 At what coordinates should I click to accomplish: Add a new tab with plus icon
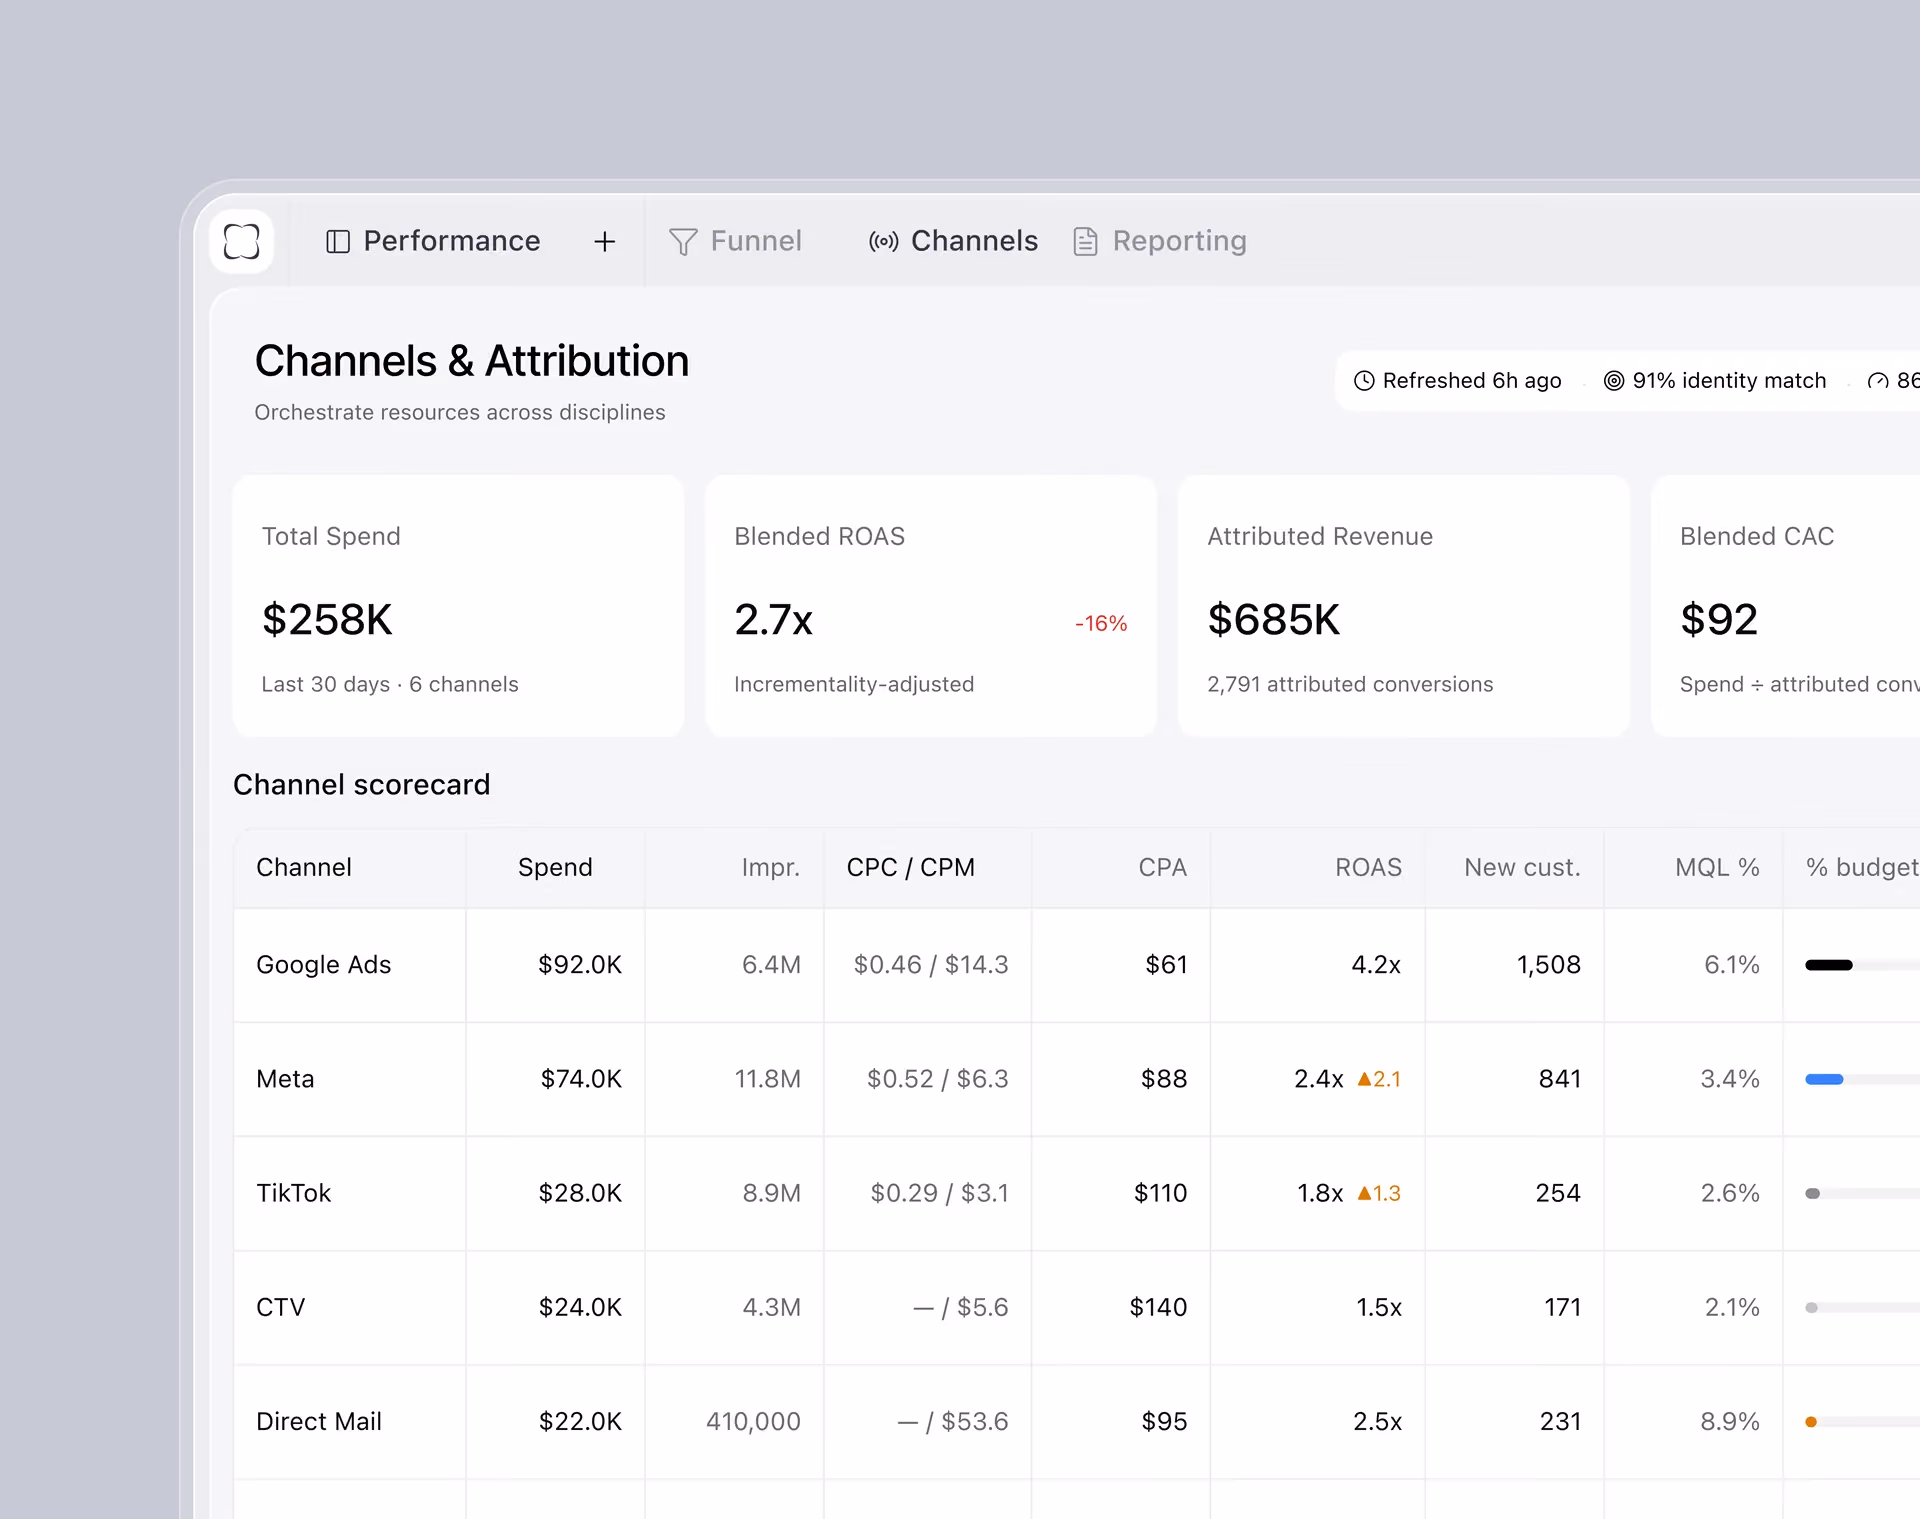pyautogui.click(x=604, y=242)
